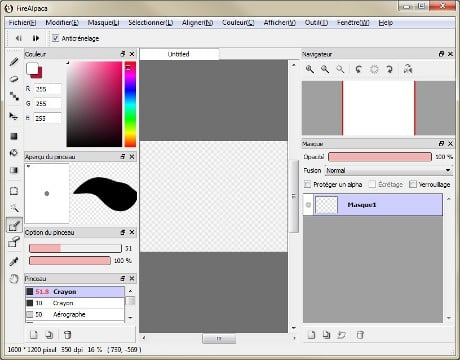The image size is (460, 360).
Task: Select the Aérographe brush
Action: (75, 314)
